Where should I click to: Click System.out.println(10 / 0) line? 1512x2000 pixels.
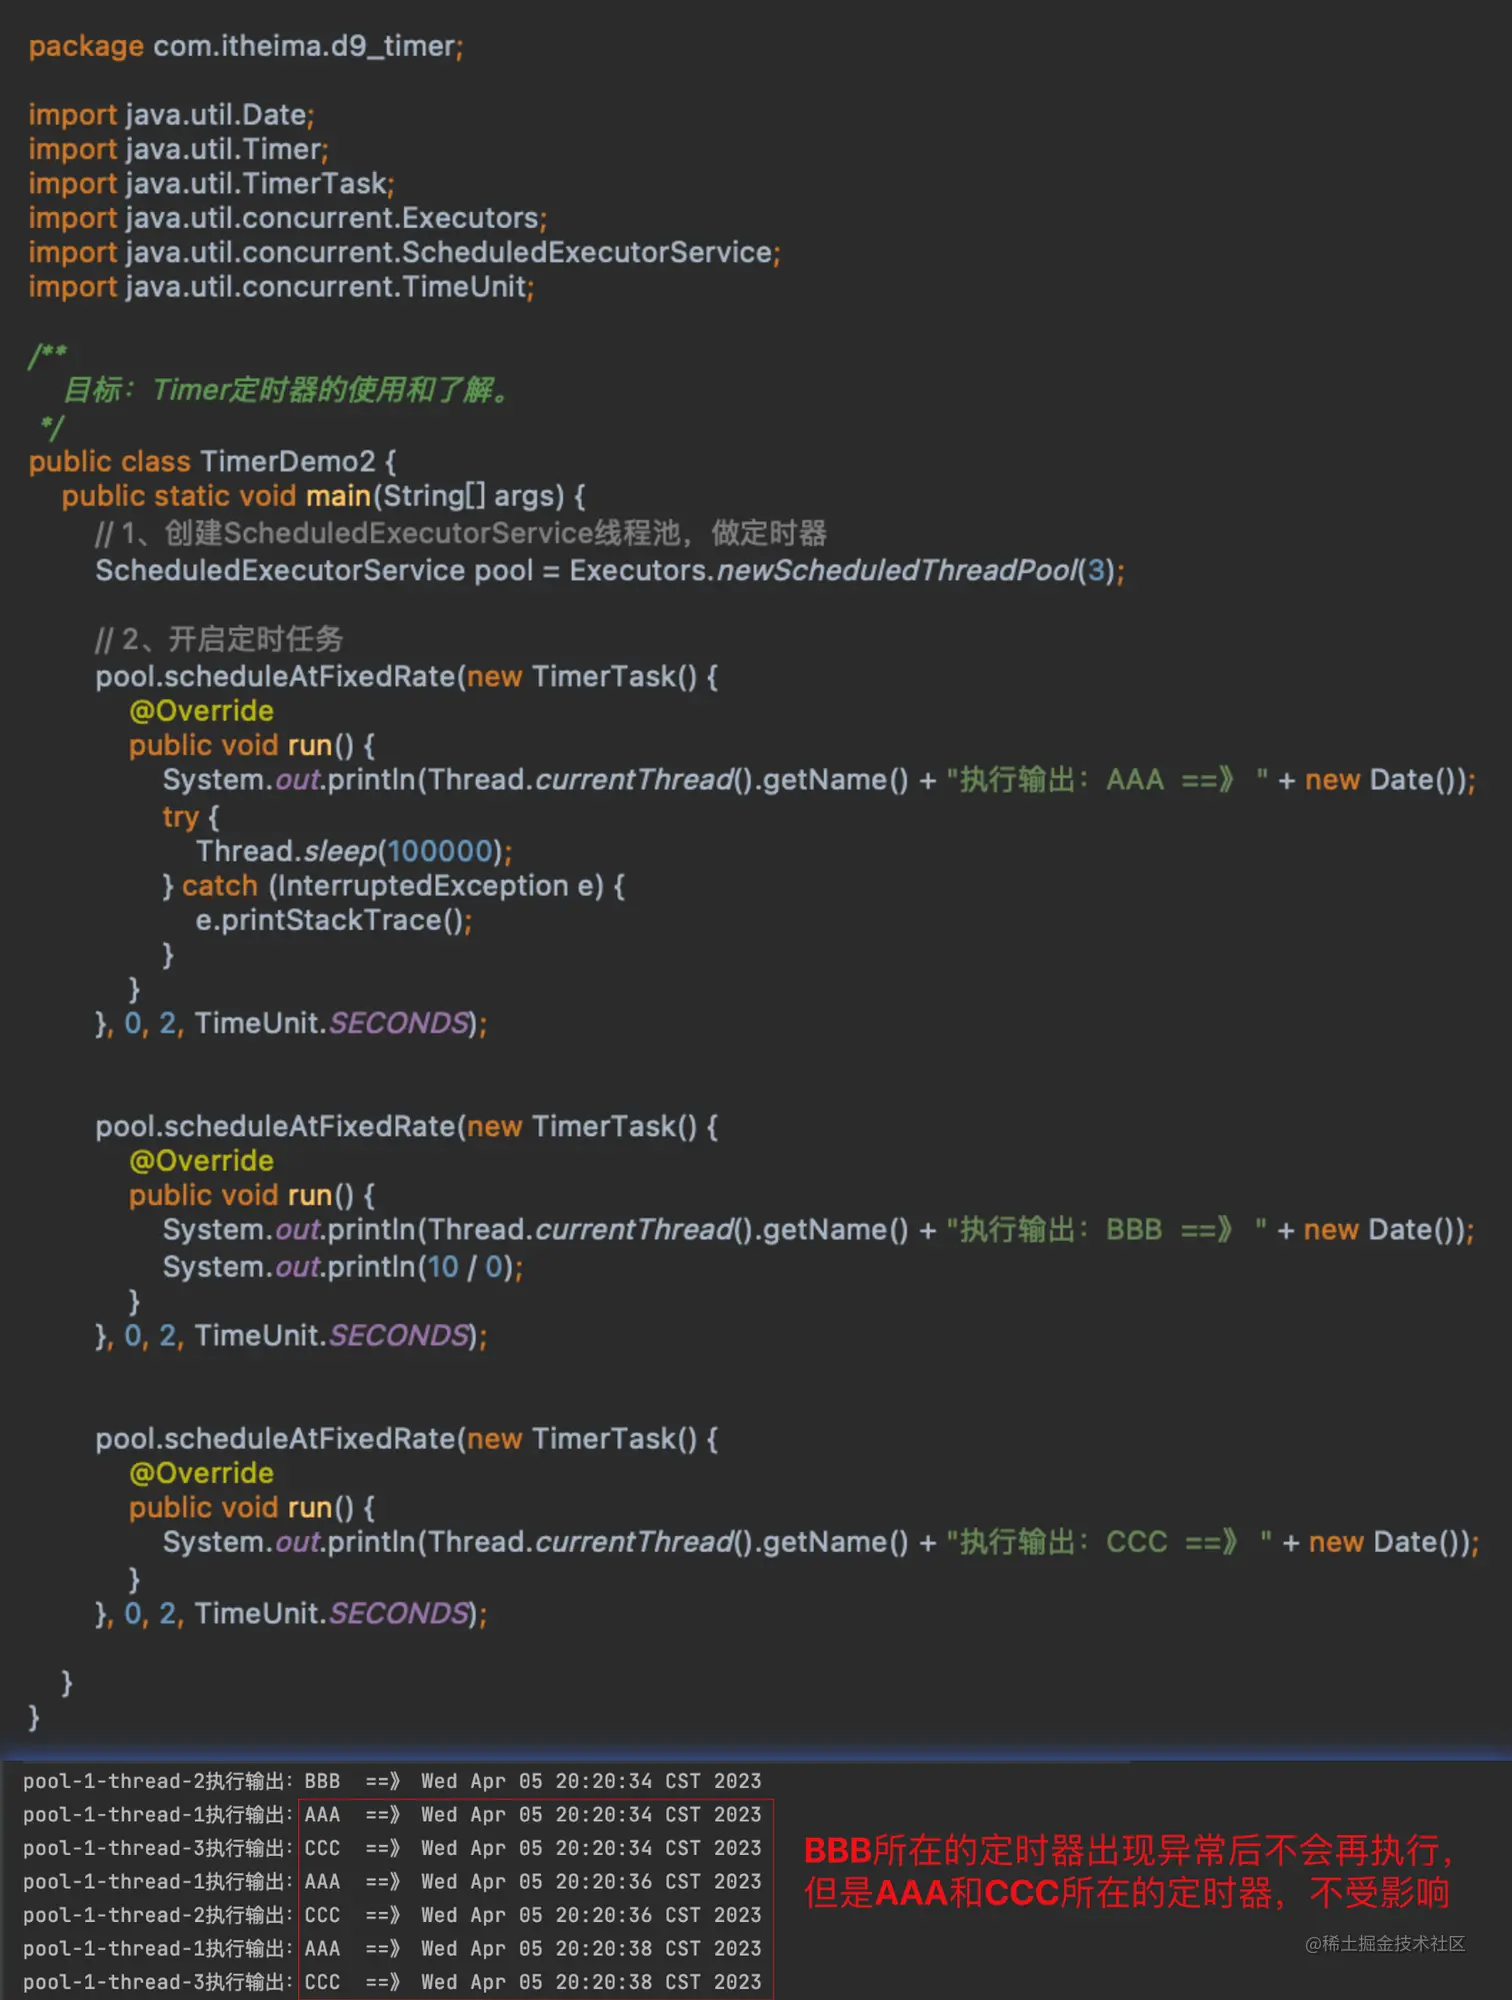click(x=343, y=1267)
